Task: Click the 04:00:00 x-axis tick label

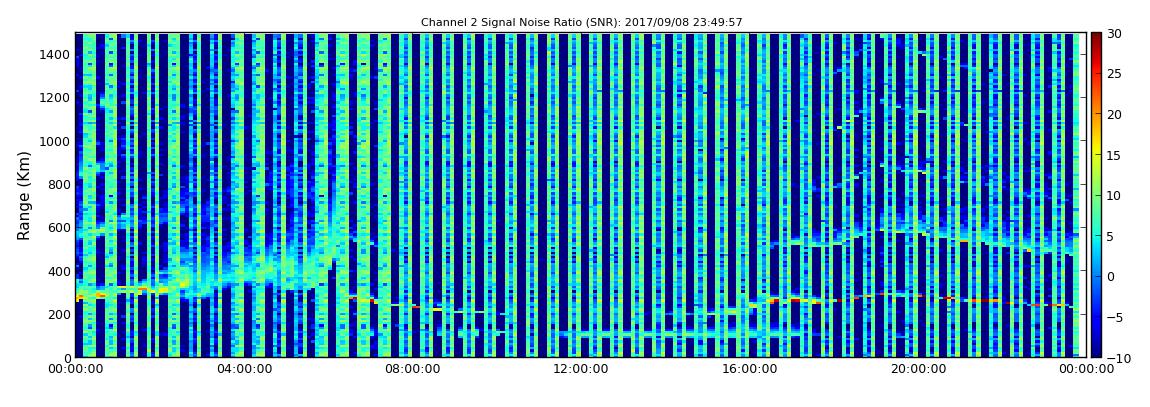Action: click(x=244, y=370)
